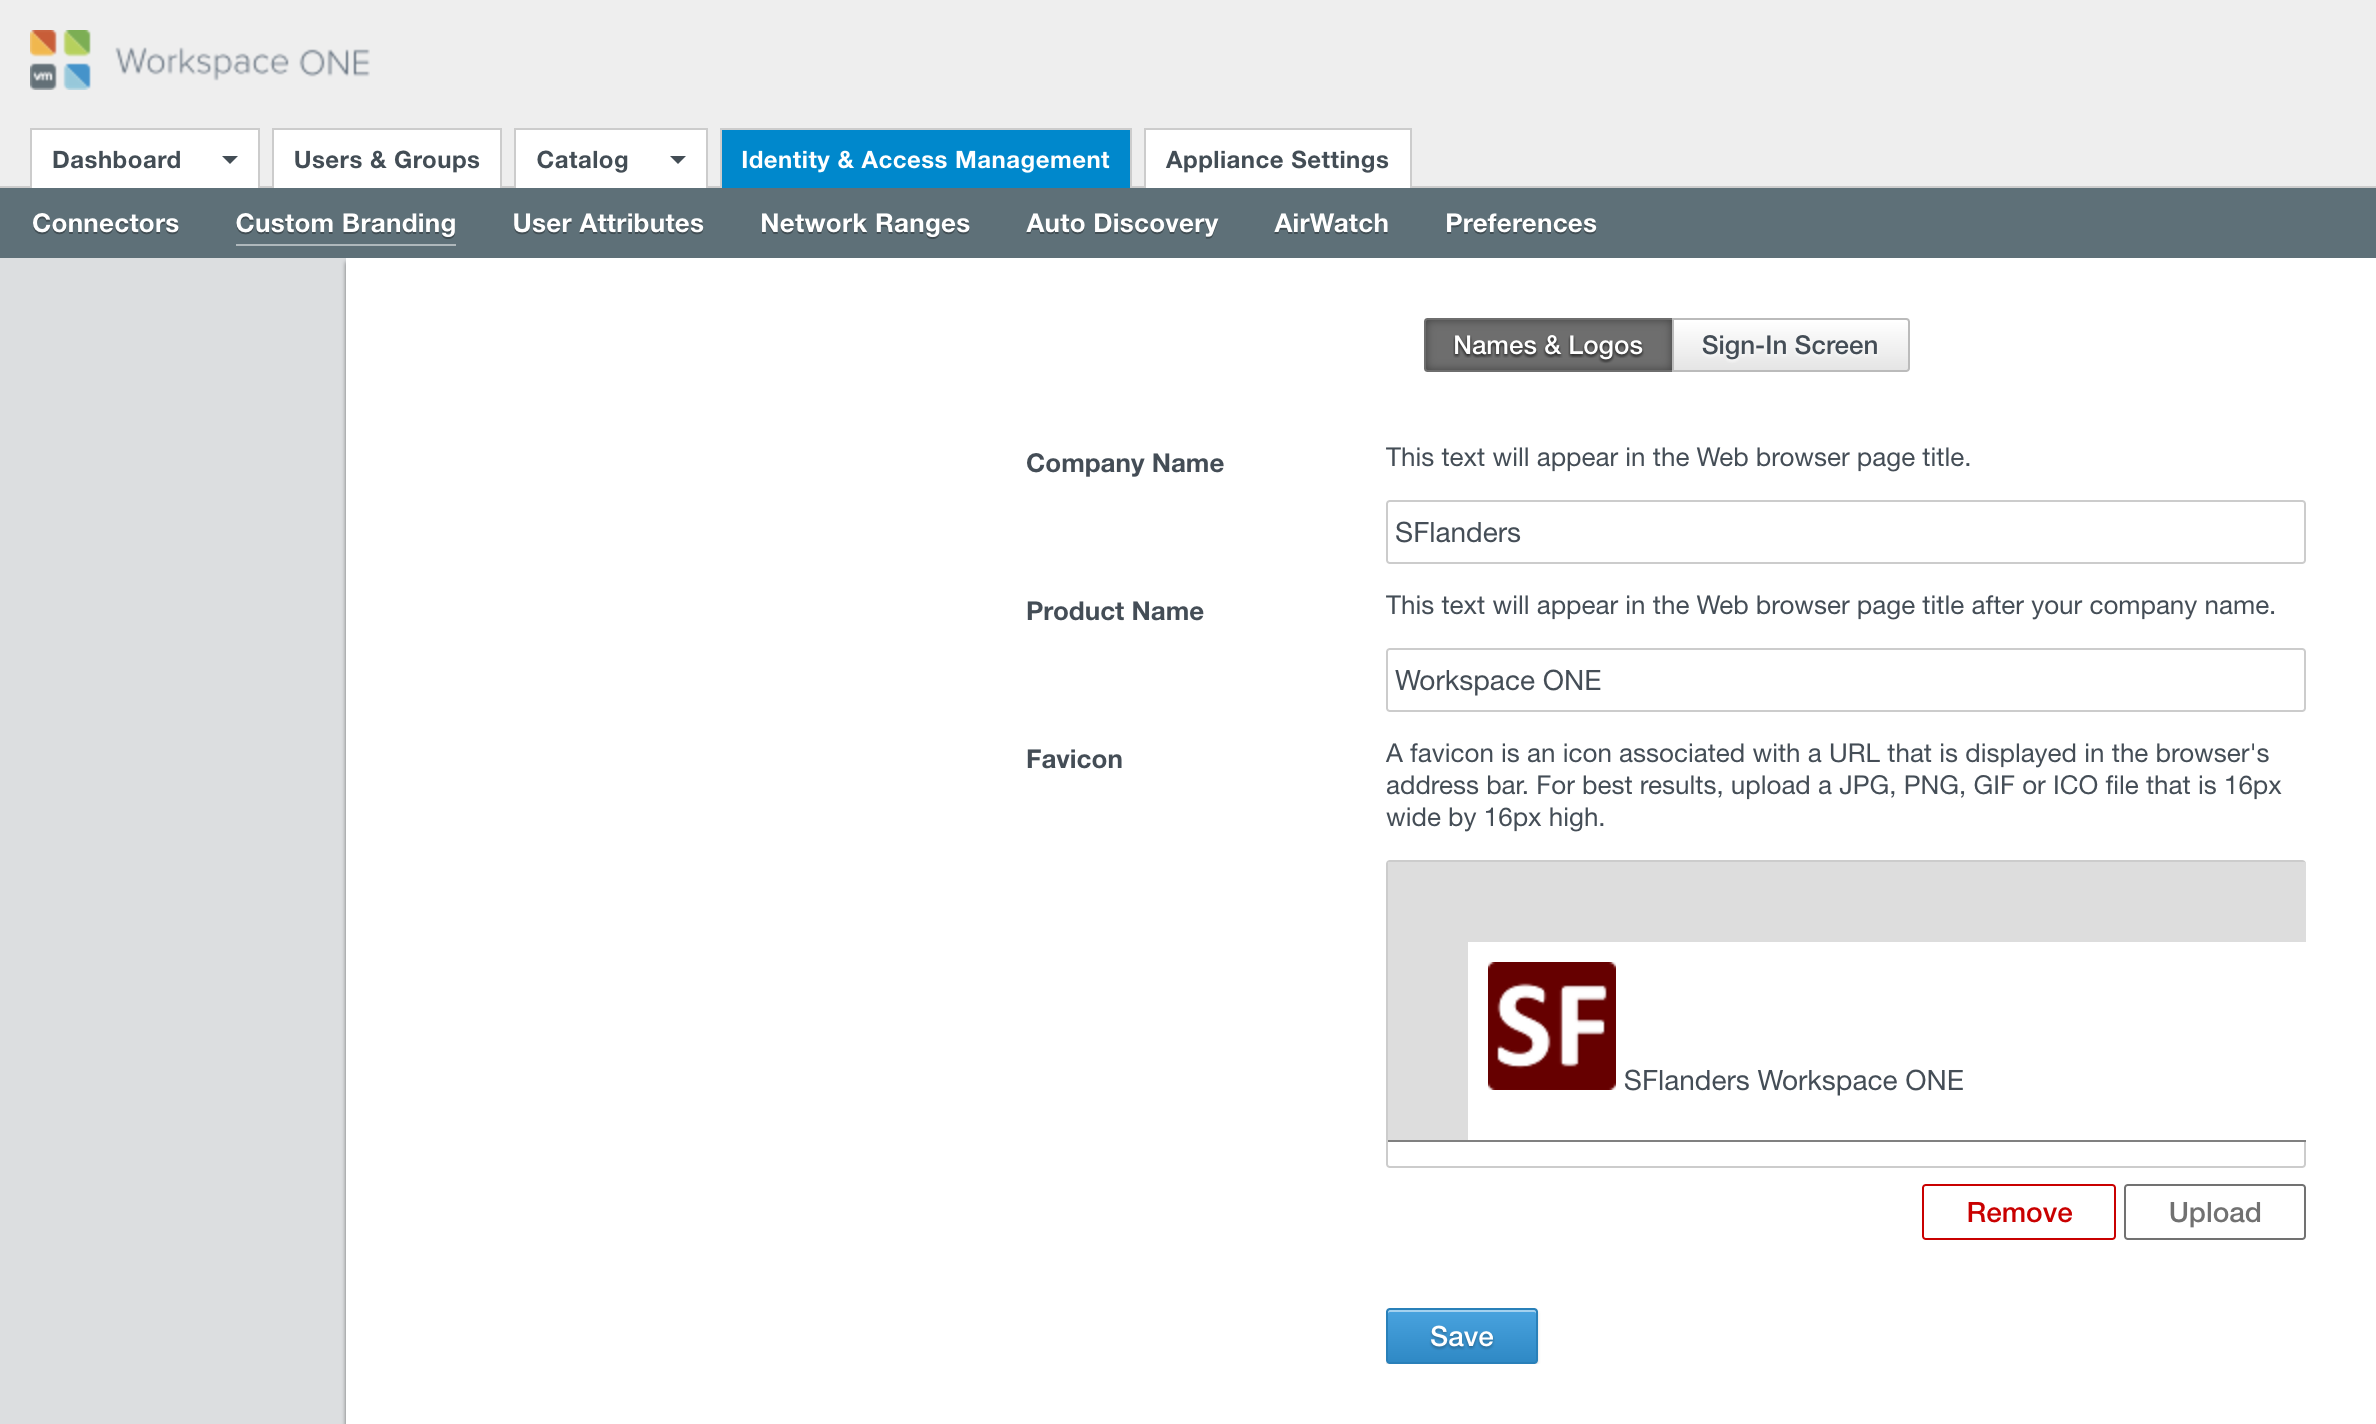
Task: Expand the Catalog dropdown arrow
Action: [677, 160]
